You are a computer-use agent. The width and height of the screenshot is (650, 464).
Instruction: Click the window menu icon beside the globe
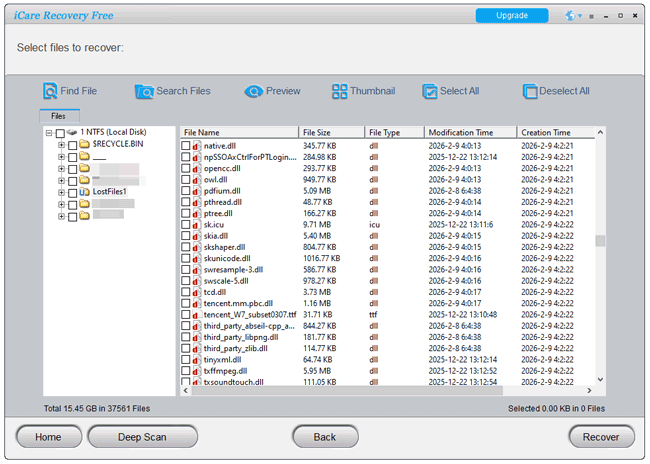592,16
